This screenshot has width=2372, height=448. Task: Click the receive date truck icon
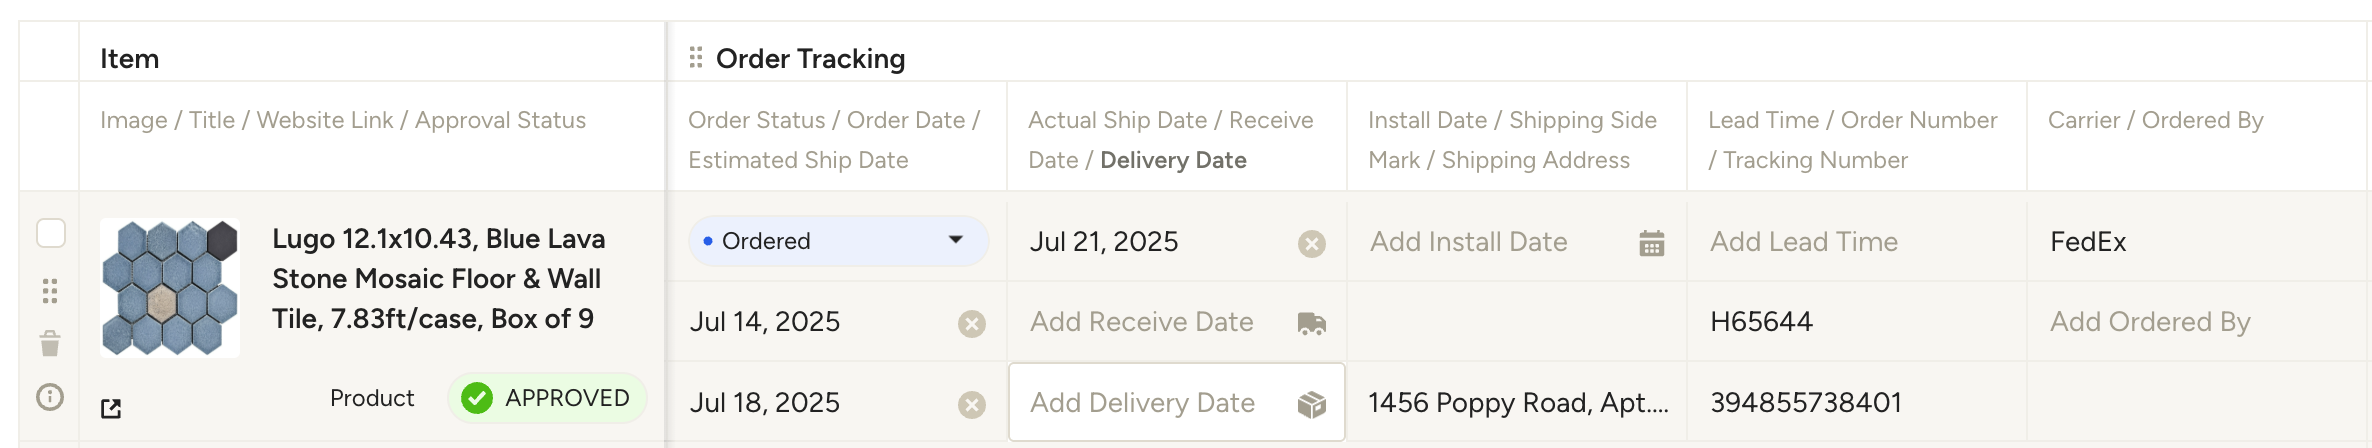1311,323
